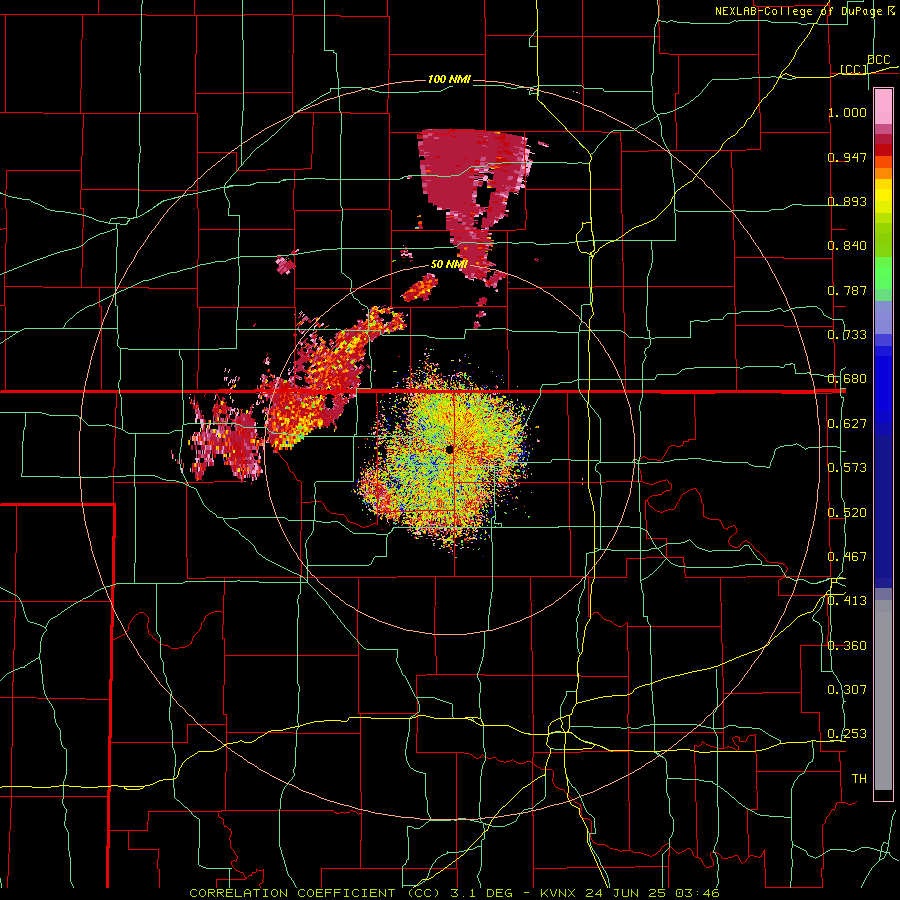Select the 0.840 scale value
The height and width of the screenshot is (900, 900).
point(847,246)
